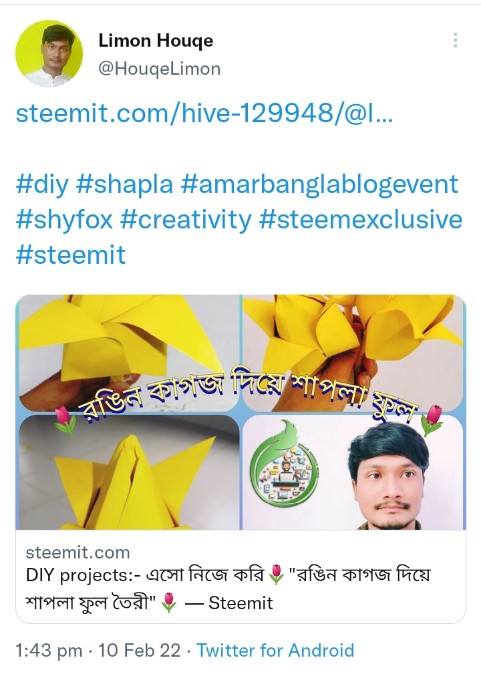481x674 pixels.
Task: Open the #shyfox hashtag
Action: pyautogui.click(x=64, y=220)
